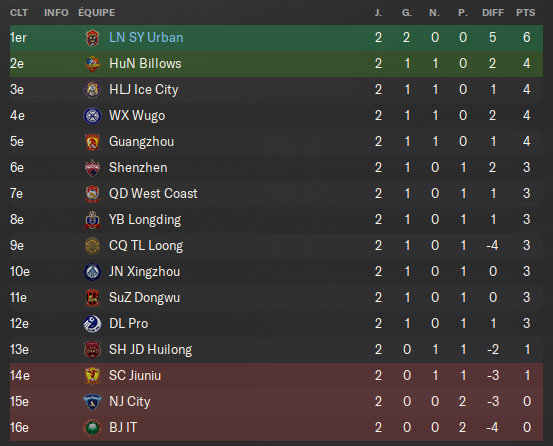Screen dimensions: 553x446
Task: Click the WX Wugo round crest
Action: [x=92, y=116]
